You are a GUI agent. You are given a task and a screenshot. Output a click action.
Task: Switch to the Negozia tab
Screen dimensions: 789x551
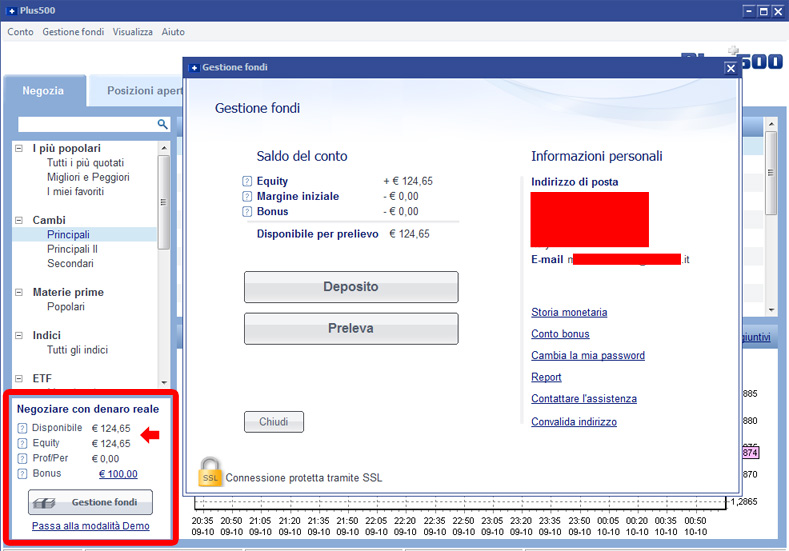coord(43,91)
